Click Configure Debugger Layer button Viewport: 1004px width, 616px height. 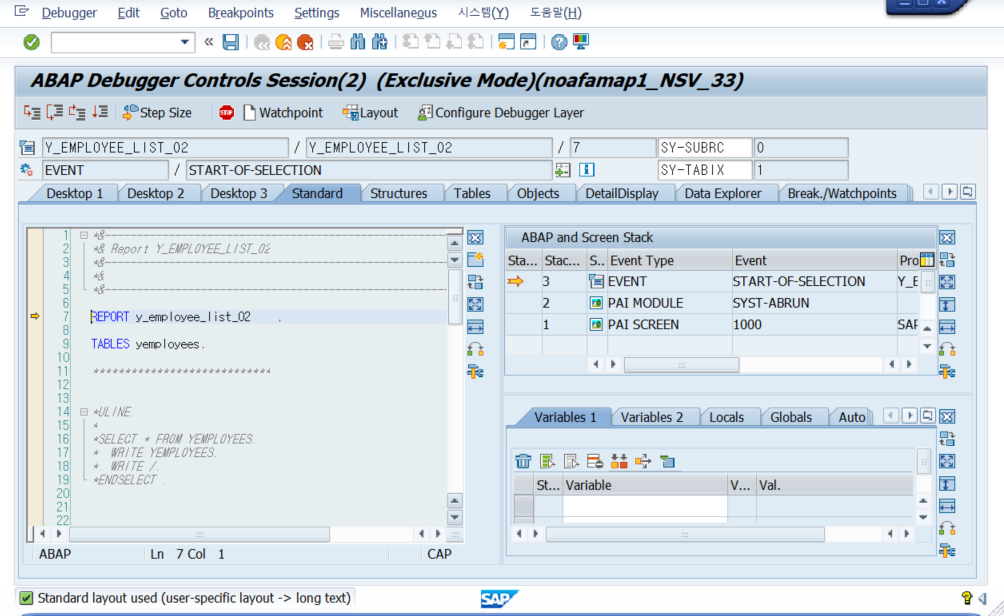[x=501, y=113]
